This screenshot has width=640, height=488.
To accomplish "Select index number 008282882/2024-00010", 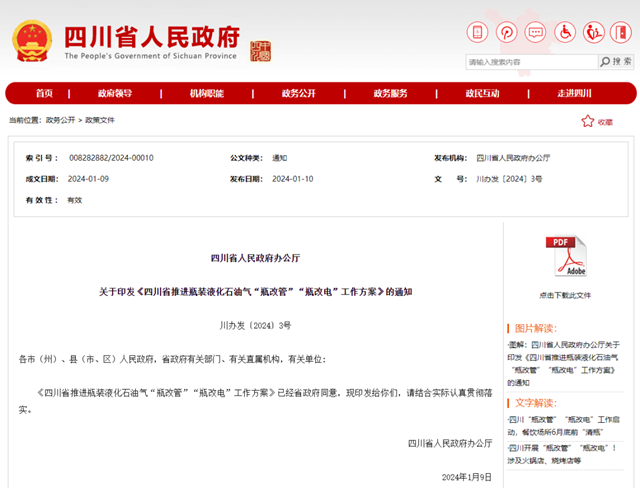I will click(111, 158).
